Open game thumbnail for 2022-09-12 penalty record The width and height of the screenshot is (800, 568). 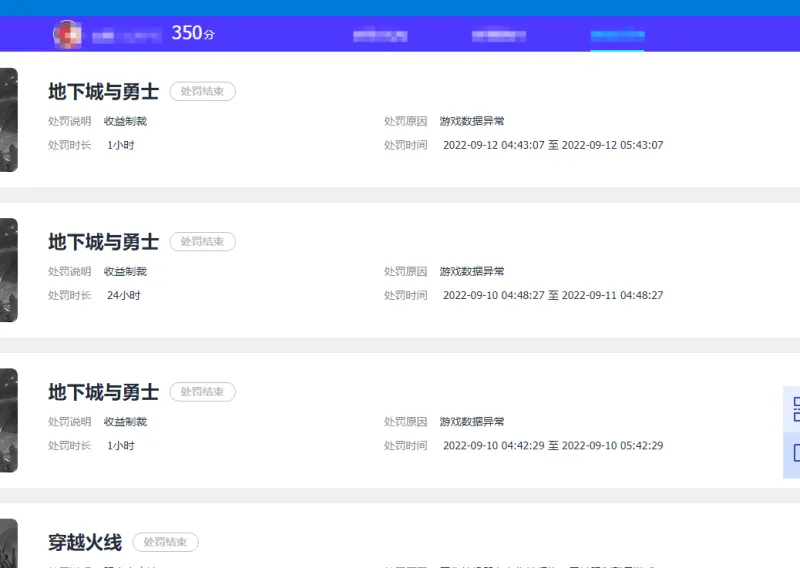click(9, 120)
